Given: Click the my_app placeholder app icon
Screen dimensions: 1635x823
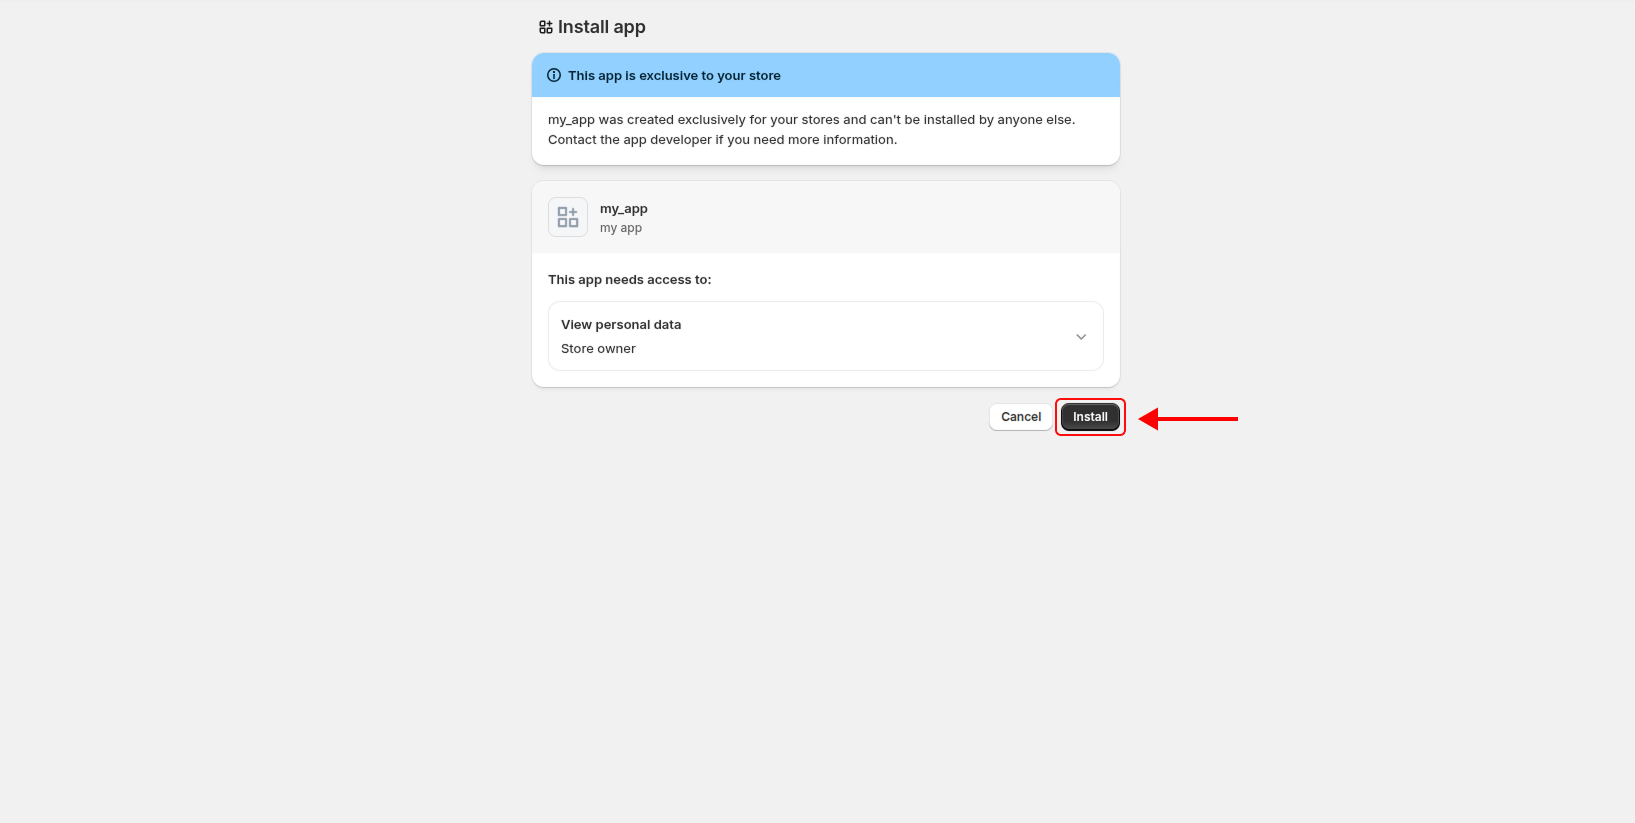Looking at the screenshot, I should tap(568, 217).
